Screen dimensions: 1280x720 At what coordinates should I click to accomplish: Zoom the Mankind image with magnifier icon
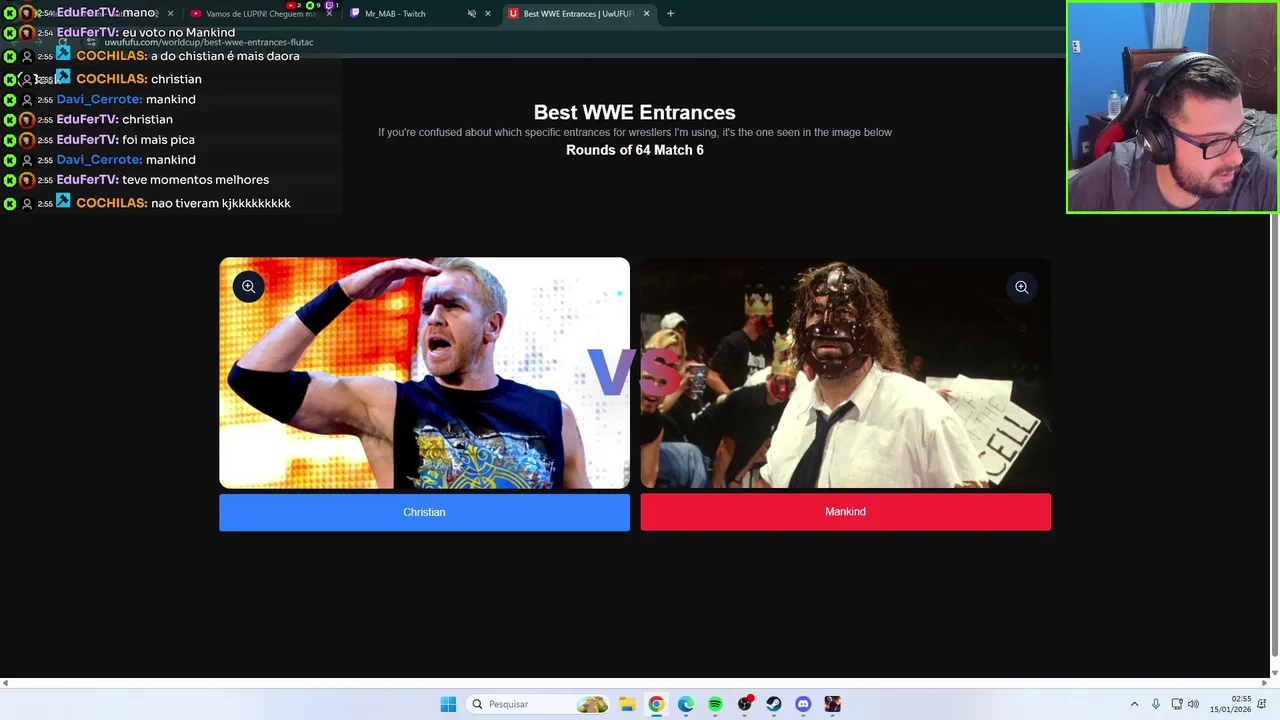(x=1021, y=287)
